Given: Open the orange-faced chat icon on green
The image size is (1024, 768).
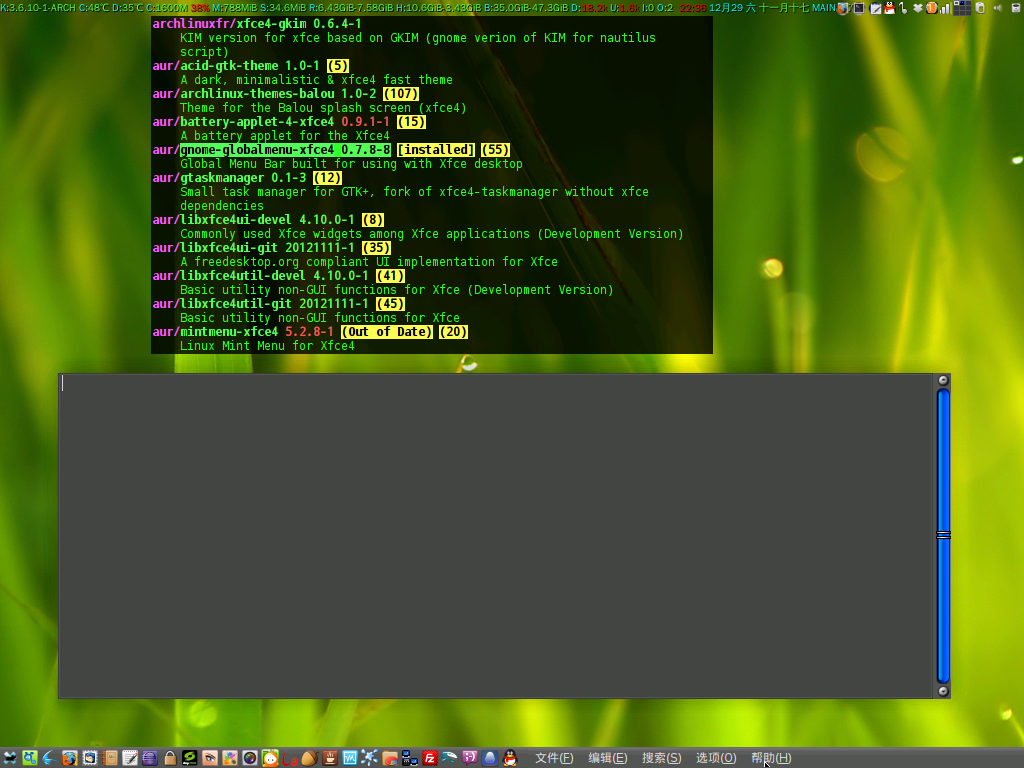Looking at the screenshot, I should pyautogui.click(x=270, y=758).
